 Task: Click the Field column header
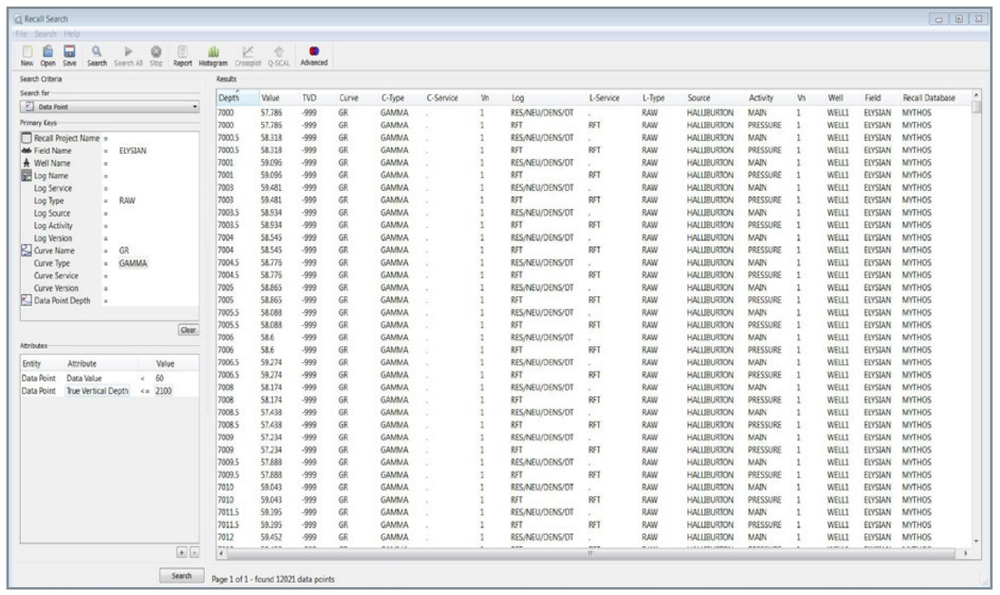872,98
